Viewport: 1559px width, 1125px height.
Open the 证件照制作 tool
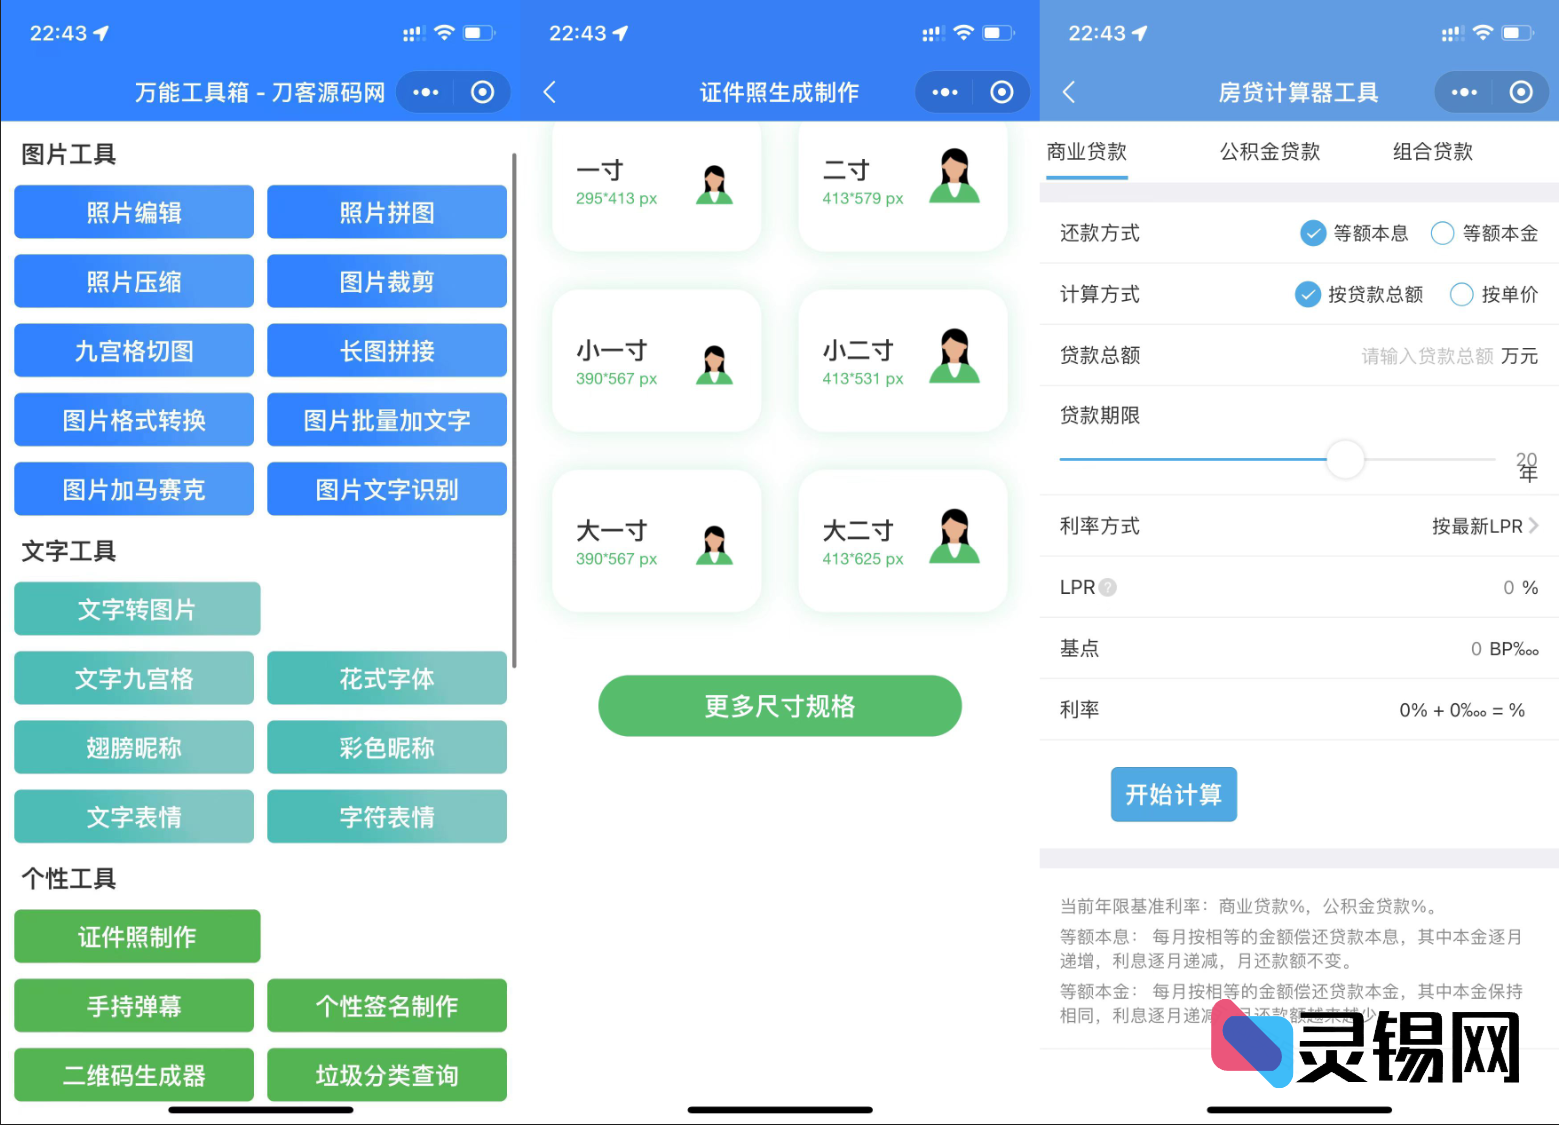click(136, 936)
